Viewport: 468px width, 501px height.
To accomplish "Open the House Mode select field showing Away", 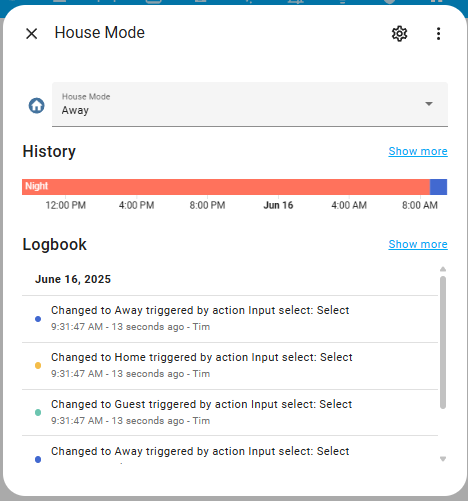I will click(250, 104).
